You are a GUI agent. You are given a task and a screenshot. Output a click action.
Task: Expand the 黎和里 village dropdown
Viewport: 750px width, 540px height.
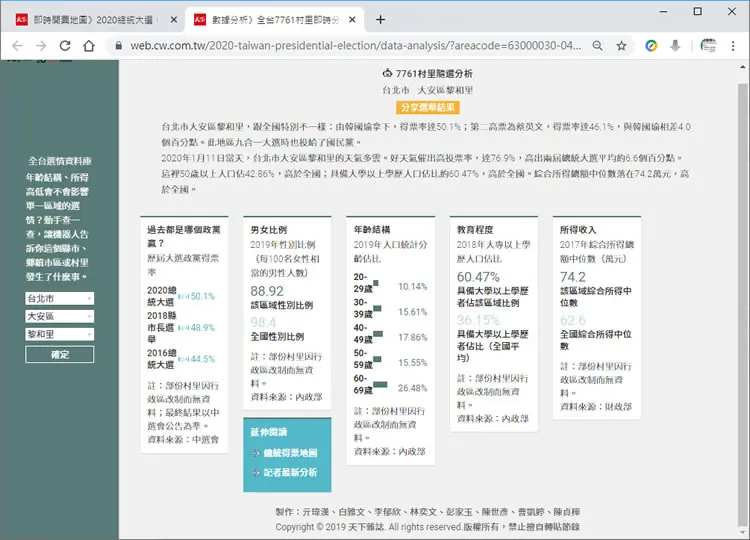coord(60,334)
